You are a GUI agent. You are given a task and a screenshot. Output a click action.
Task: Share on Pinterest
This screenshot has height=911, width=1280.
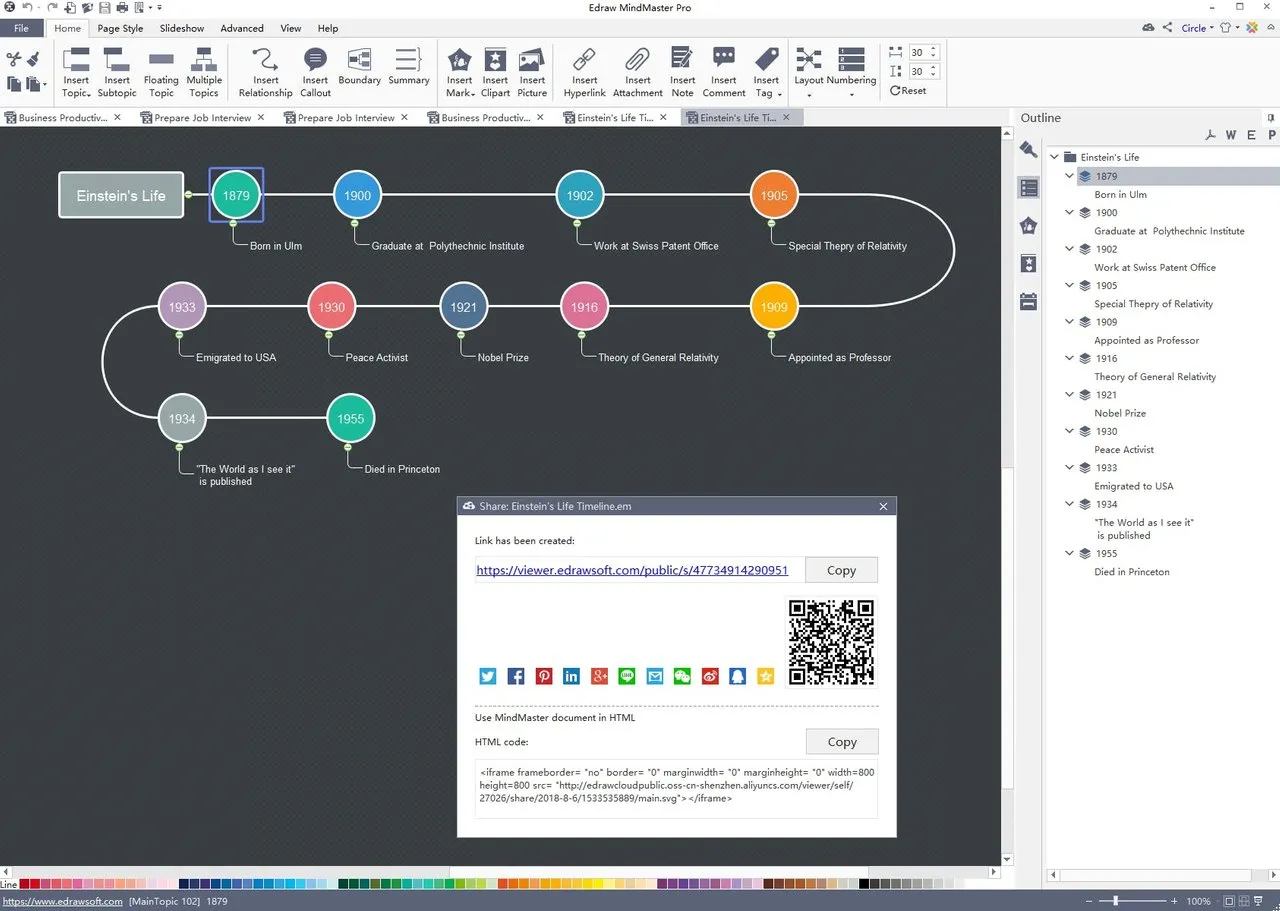[544, 677]
